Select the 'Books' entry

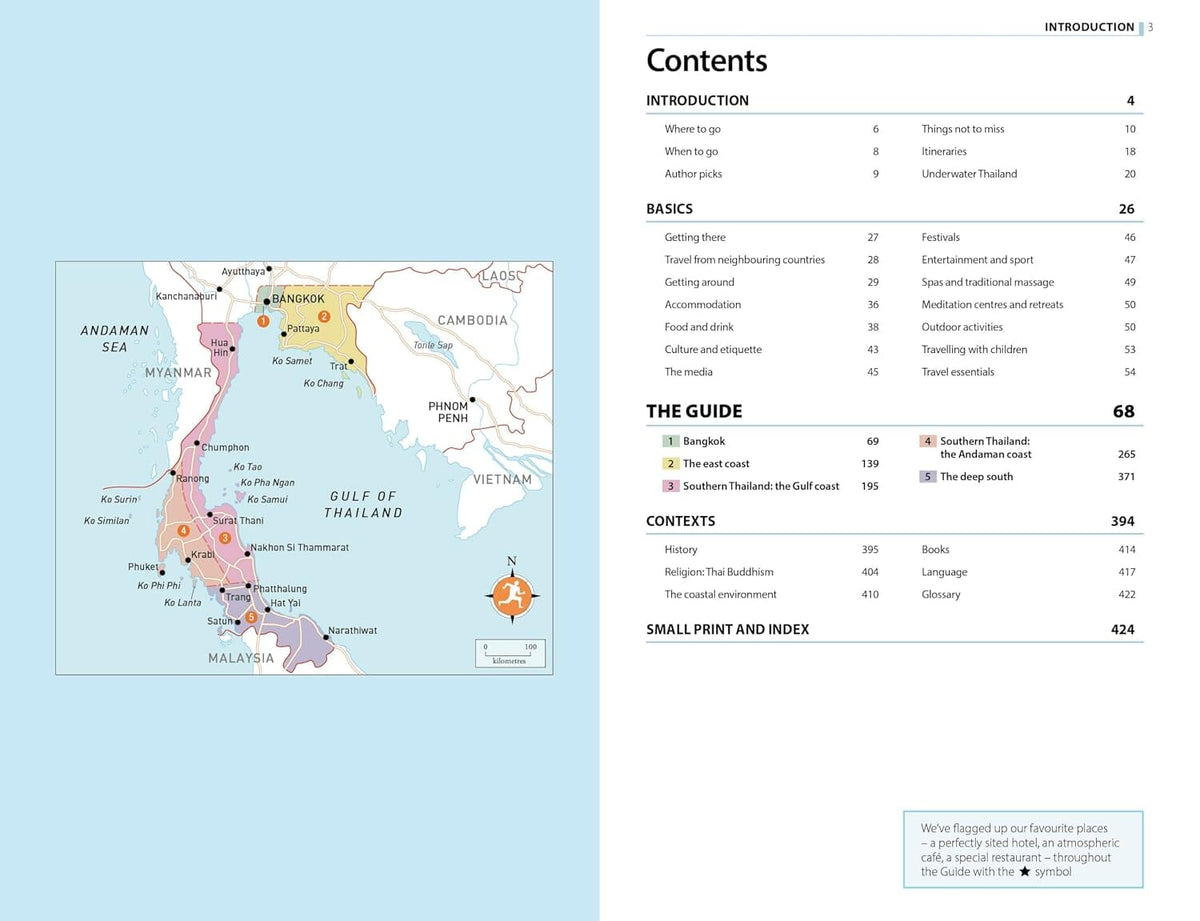[936, 550]
